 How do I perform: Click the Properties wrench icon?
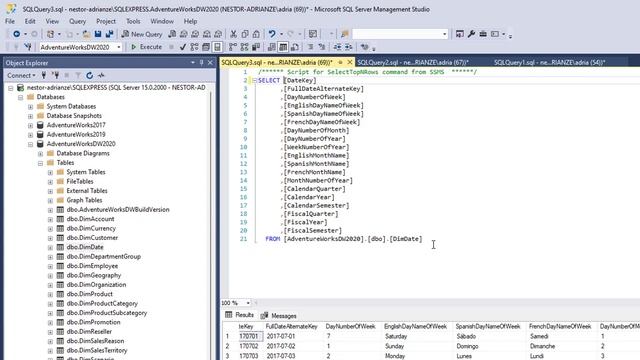click(471, 34)
